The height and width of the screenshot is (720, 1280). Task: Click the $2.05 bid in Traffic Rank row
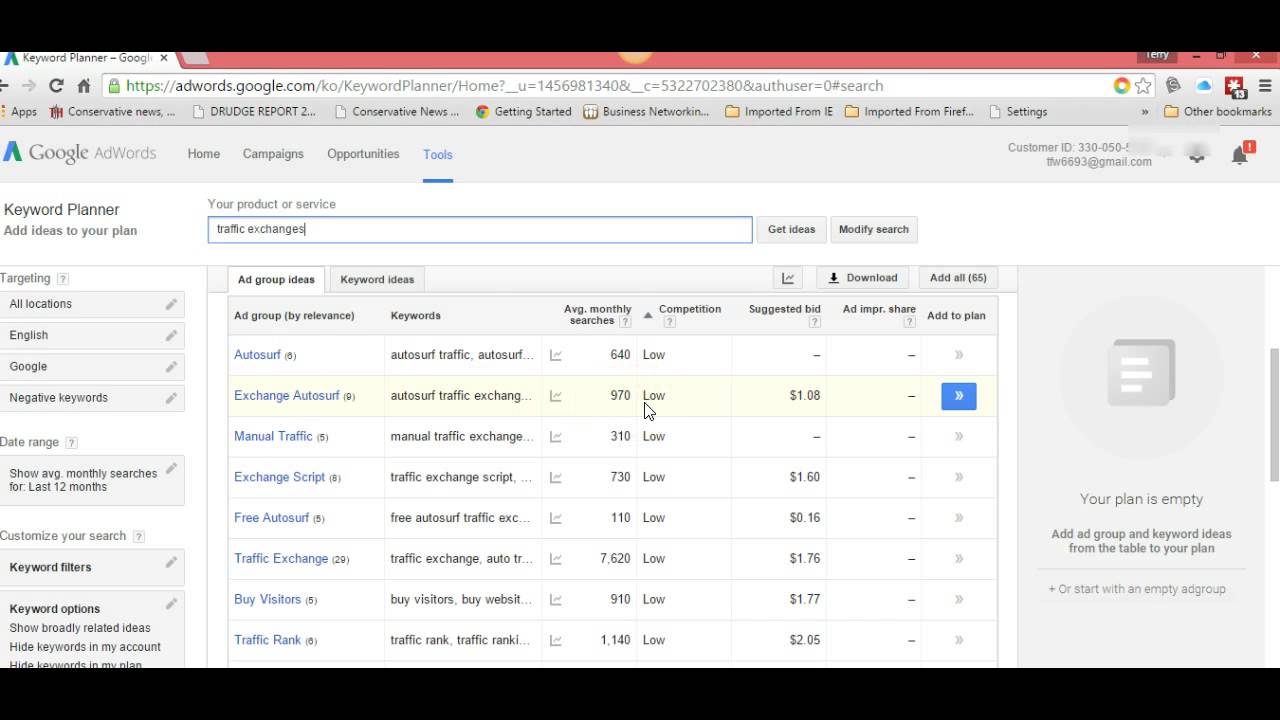[804, 640]
